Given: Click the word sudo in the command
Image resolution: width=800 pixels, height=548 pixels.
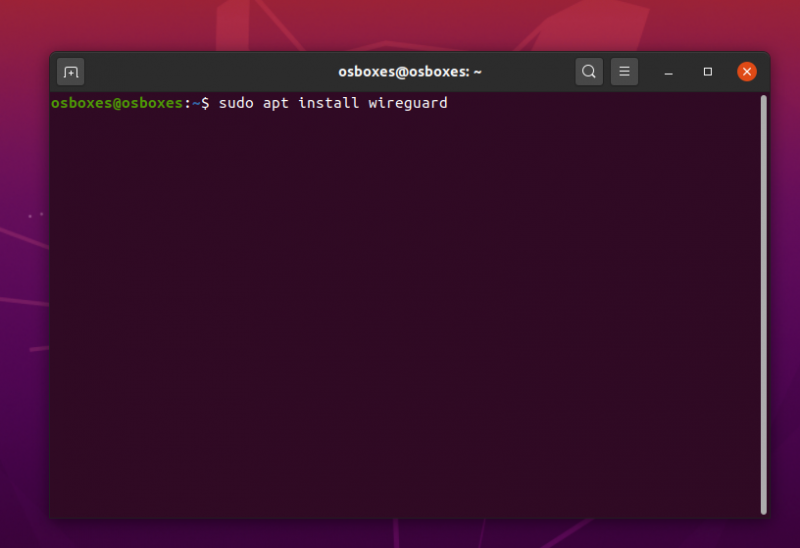Looking at the screenshot, I should (234, 103).
